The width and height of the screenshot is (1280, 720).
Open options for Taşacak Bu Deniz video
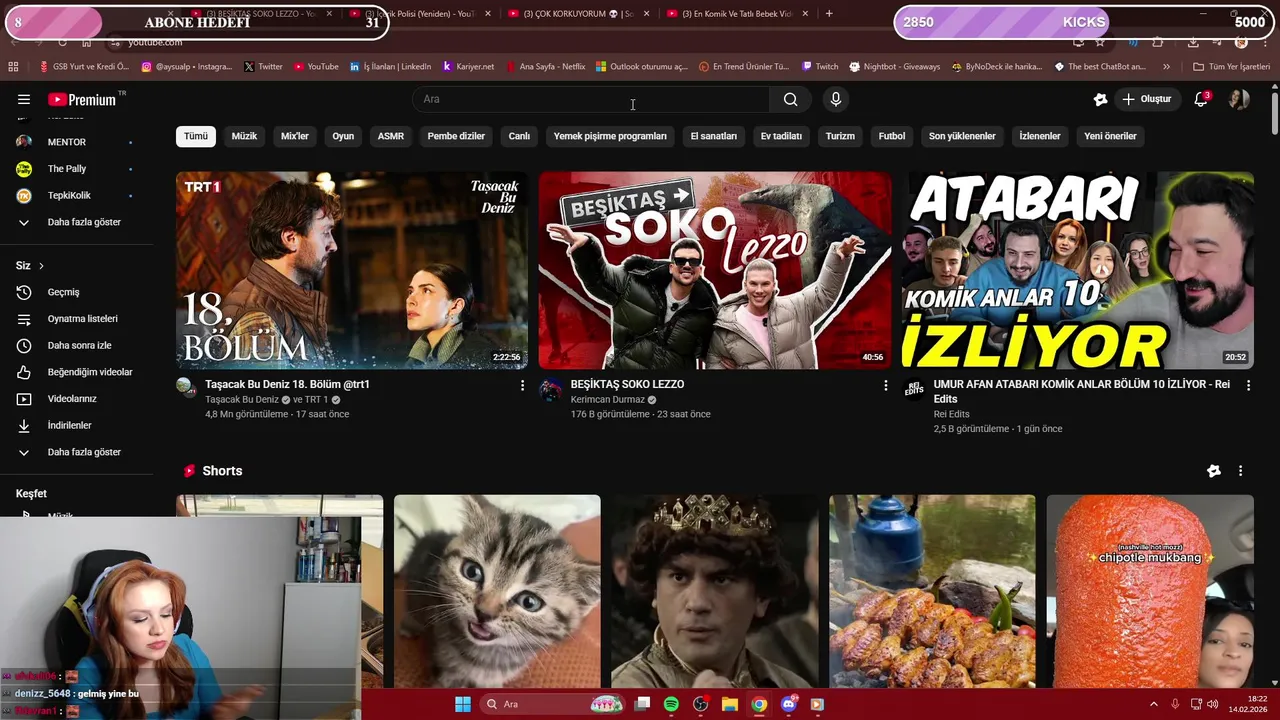pyautogui.click(x=522, y=385)
